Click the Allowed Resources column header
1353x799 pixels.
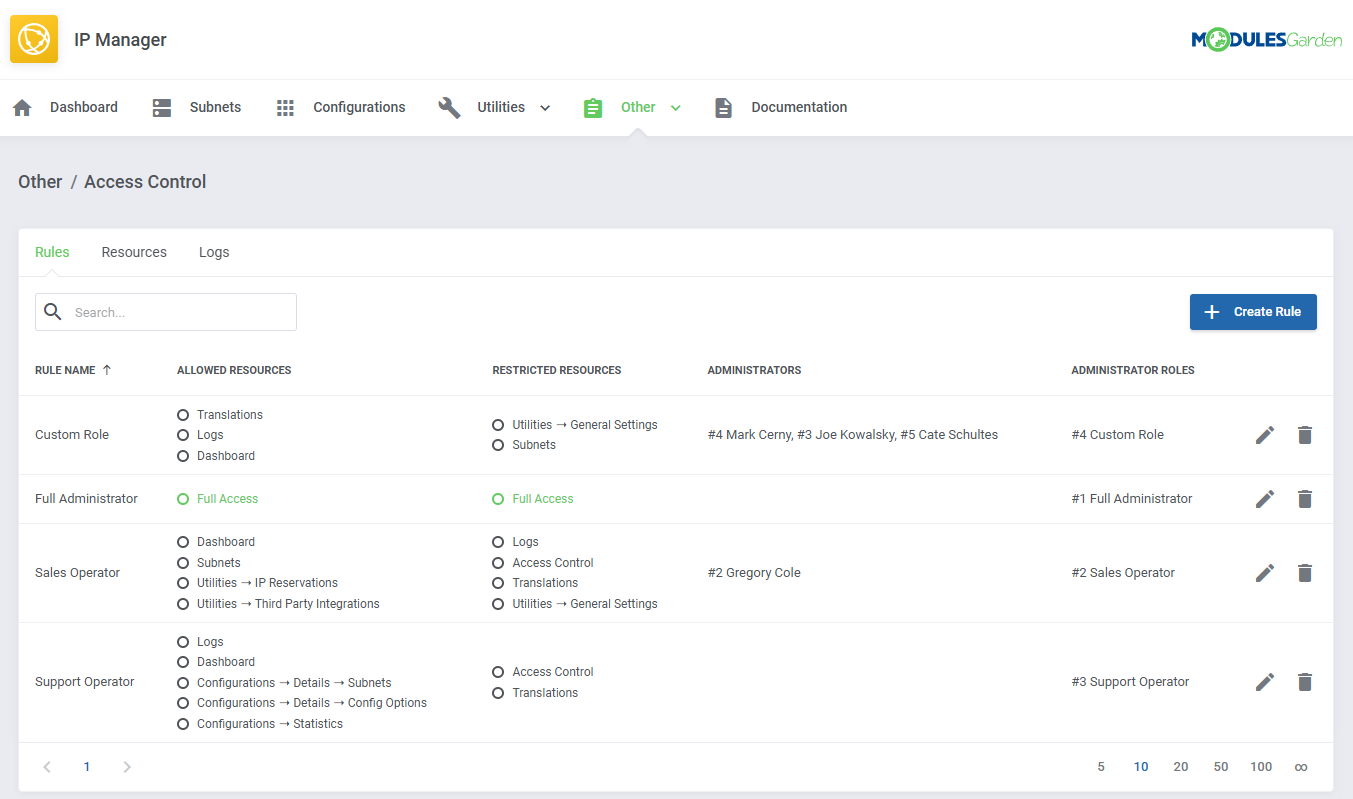tap(234, 370)
